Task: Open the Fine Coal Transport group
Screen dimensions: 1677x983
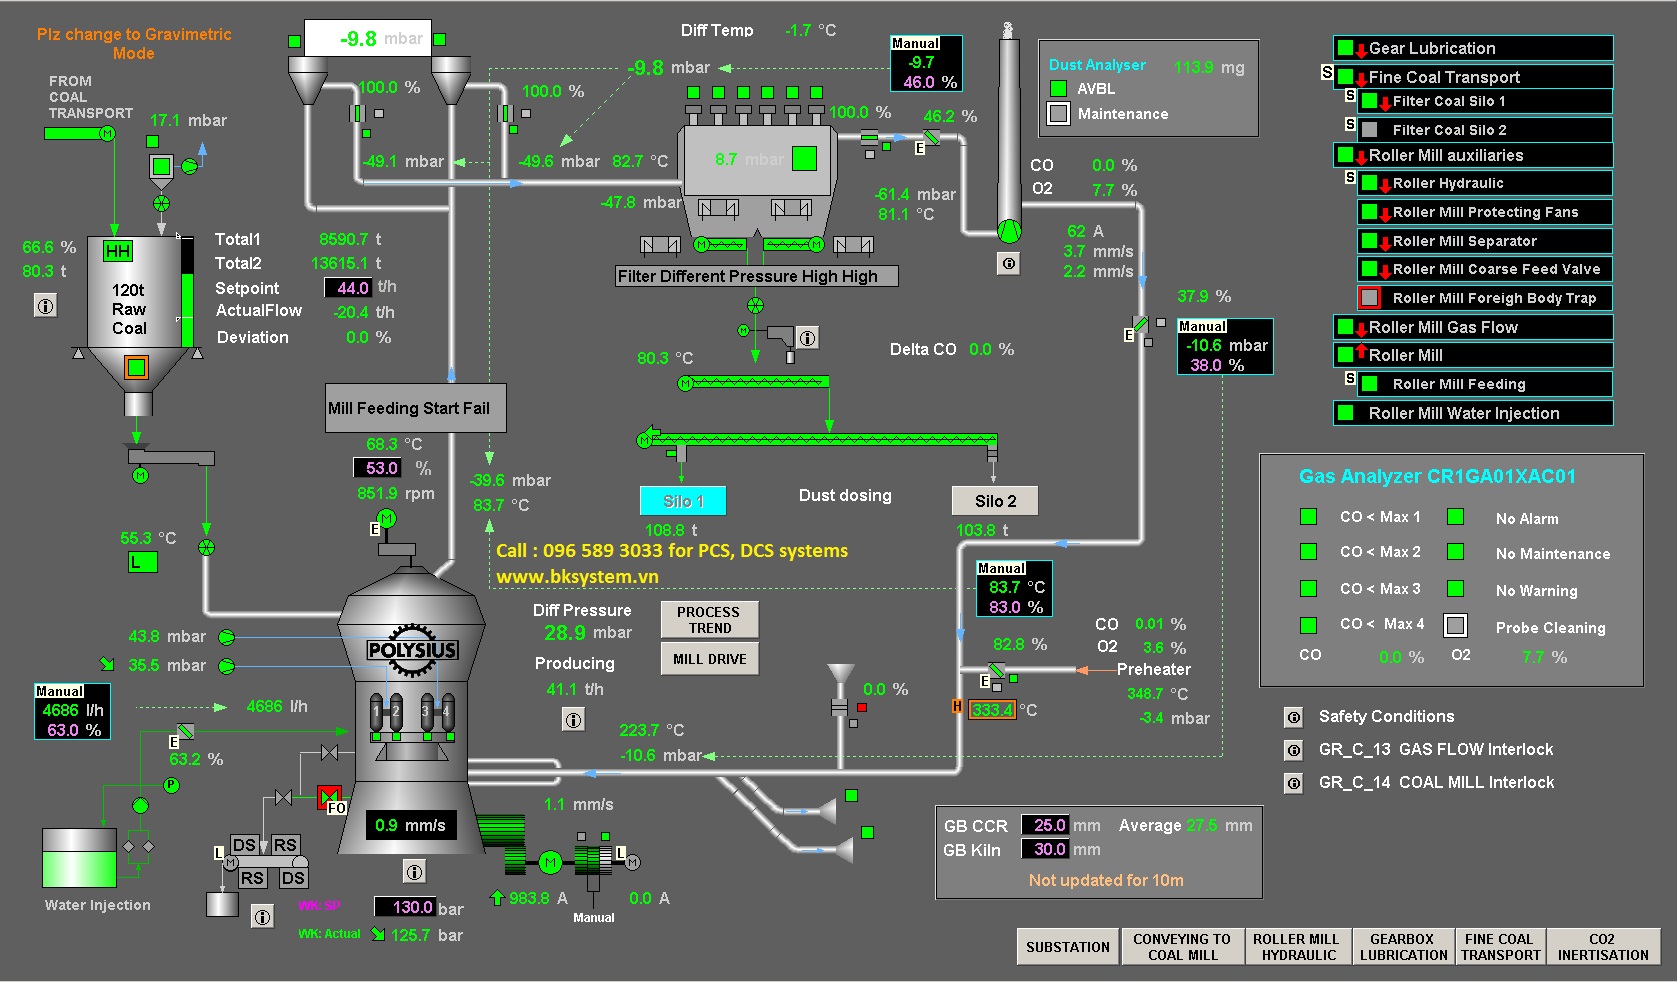Action: (1473, 77)
